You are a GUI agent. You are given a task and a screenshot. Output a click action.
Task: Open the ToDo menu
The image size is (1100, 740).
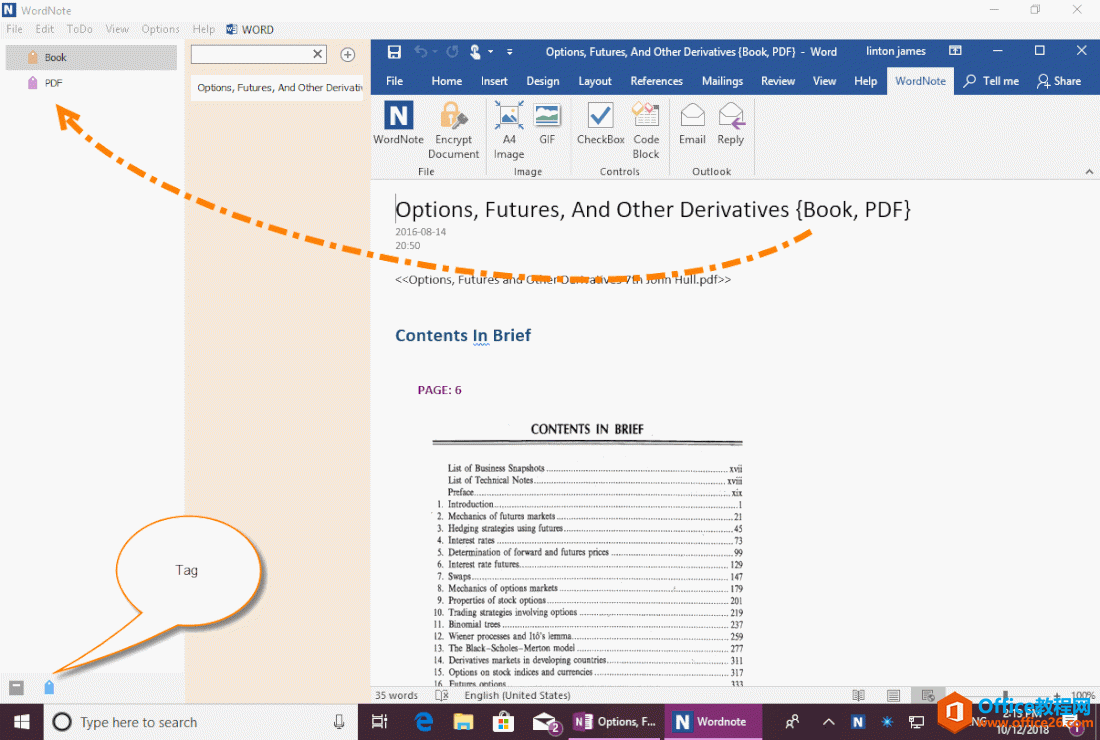(79, 28)
